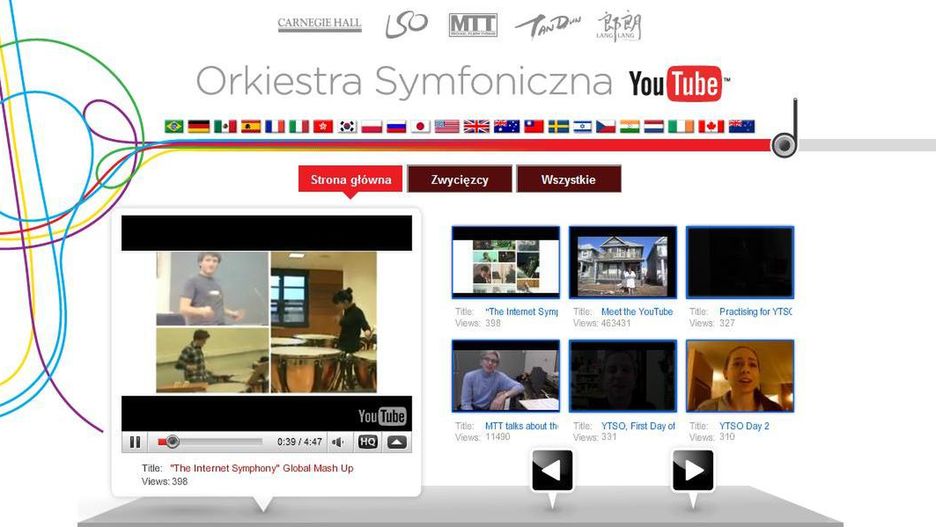
Task: Select the Netherlands flag
Action: [654, 126]
